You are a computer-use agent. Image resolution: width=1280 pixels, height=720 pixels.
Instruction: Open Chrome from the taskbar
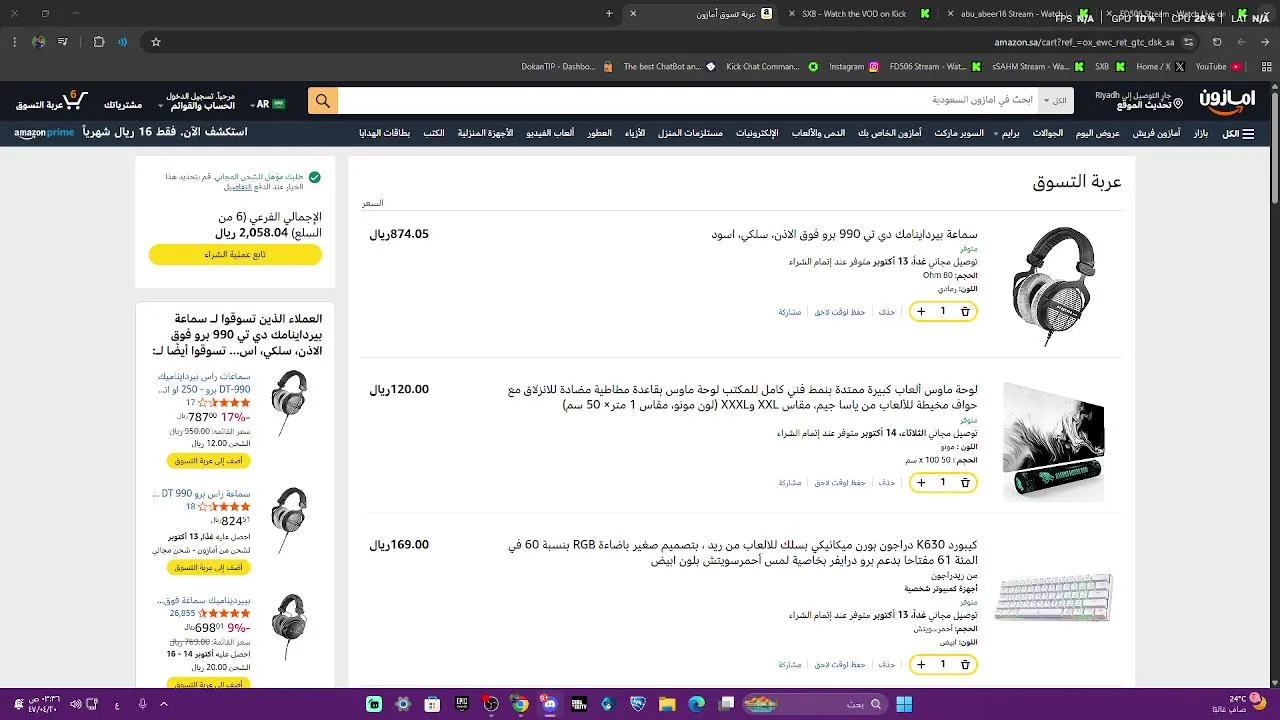(520, 704)
